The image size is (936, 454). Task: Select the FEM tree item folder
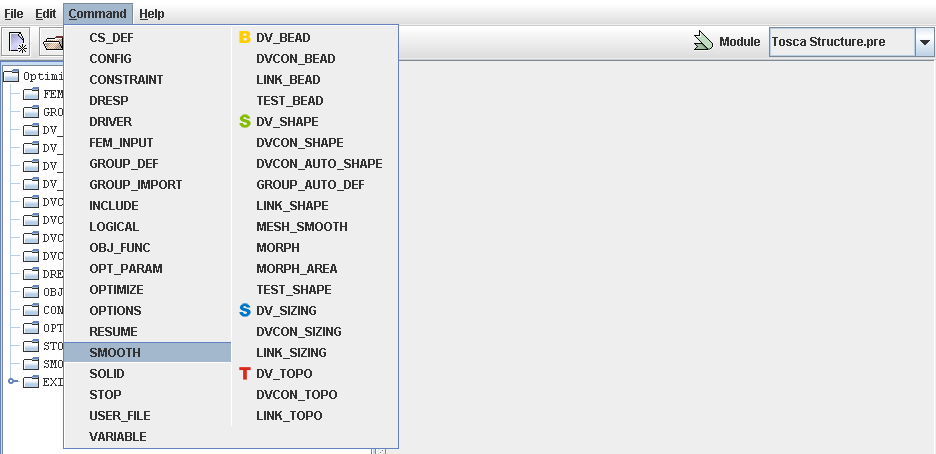click(33, 94)
